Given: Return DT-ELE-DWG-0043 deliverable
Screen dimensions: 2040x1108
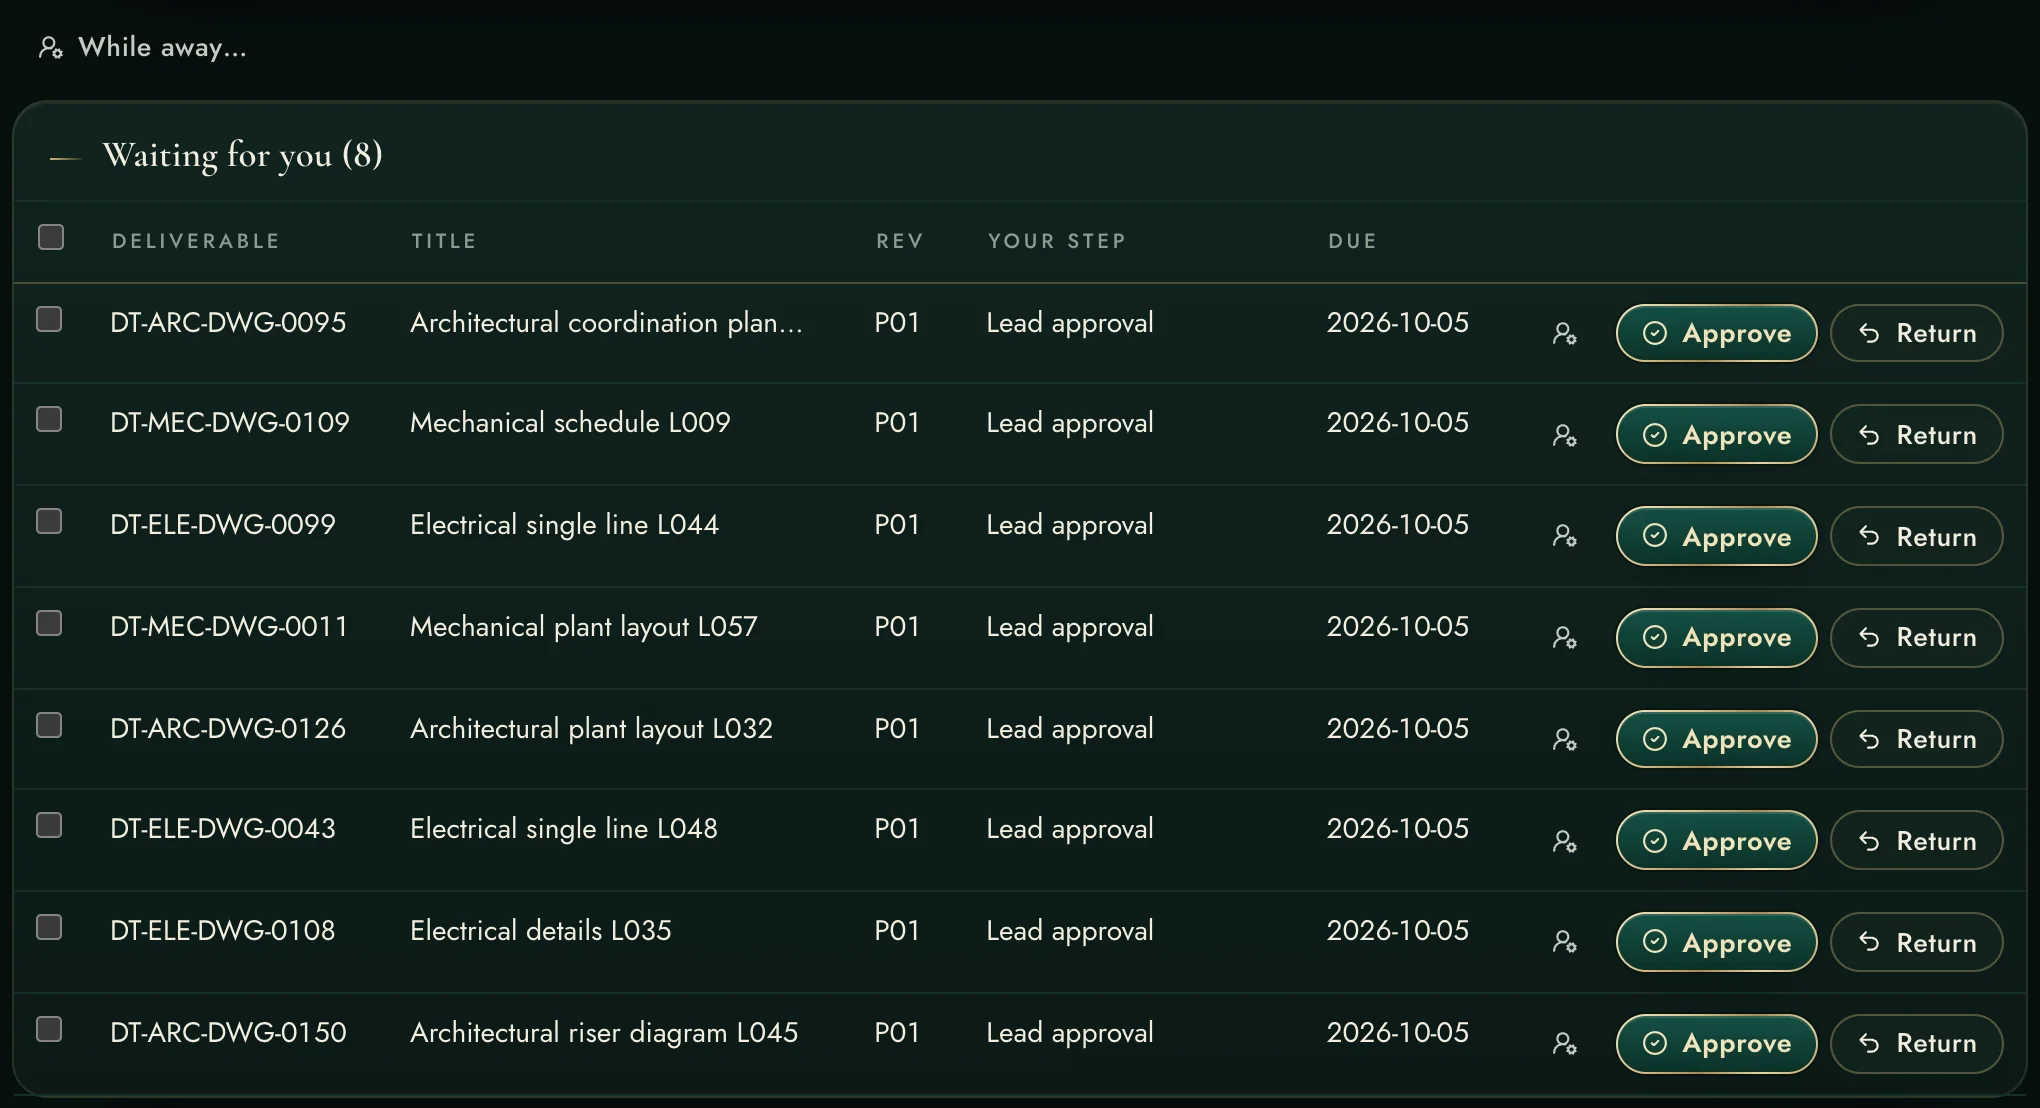Looking at the screenshot, I should 1916,840.
